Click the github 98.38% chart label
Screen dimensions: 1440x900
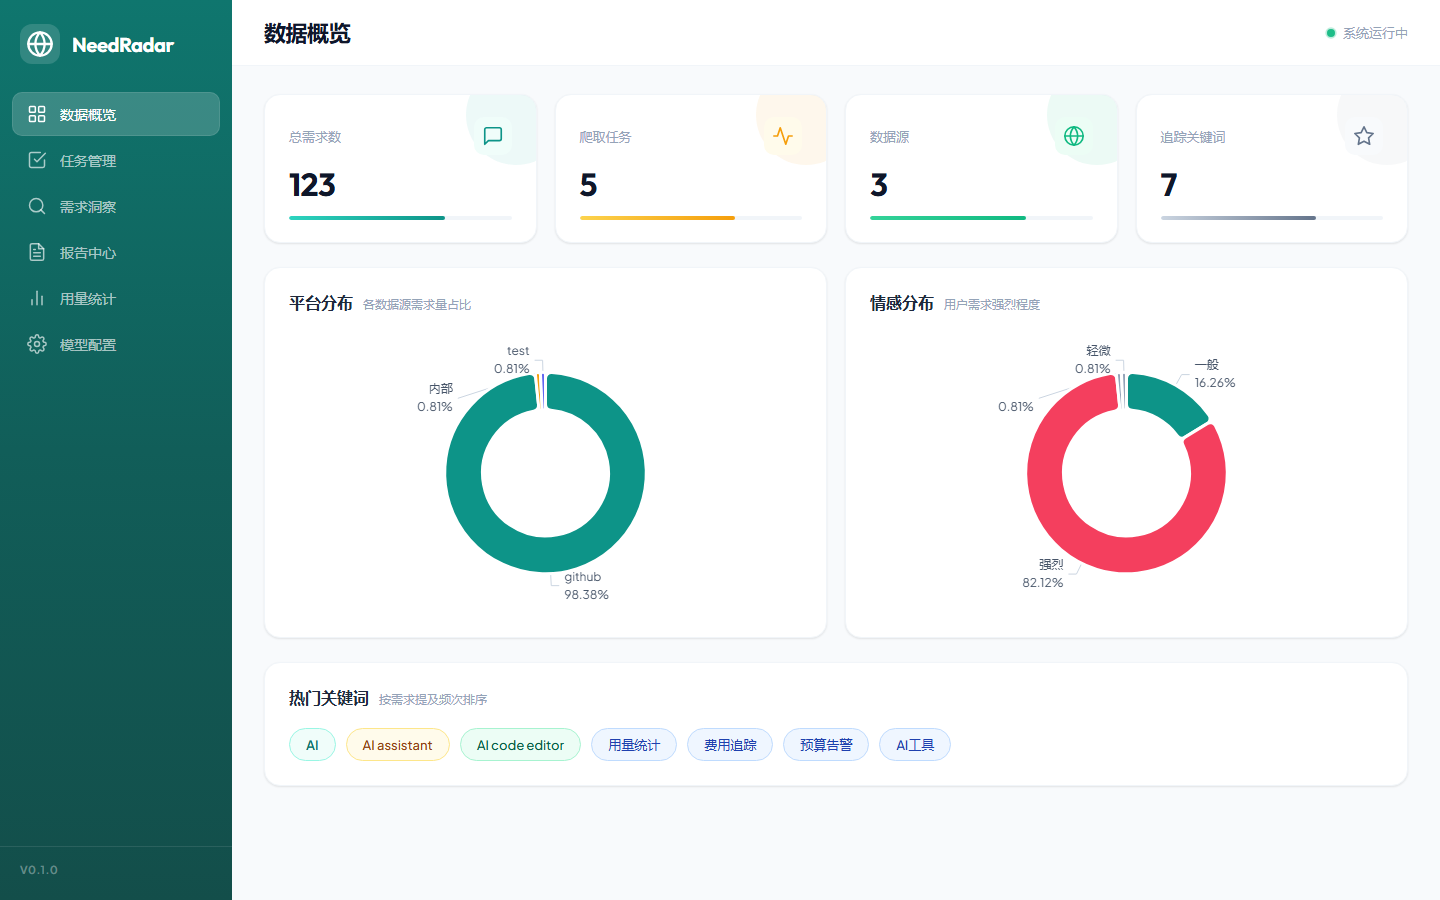click(x=586, y=586)
